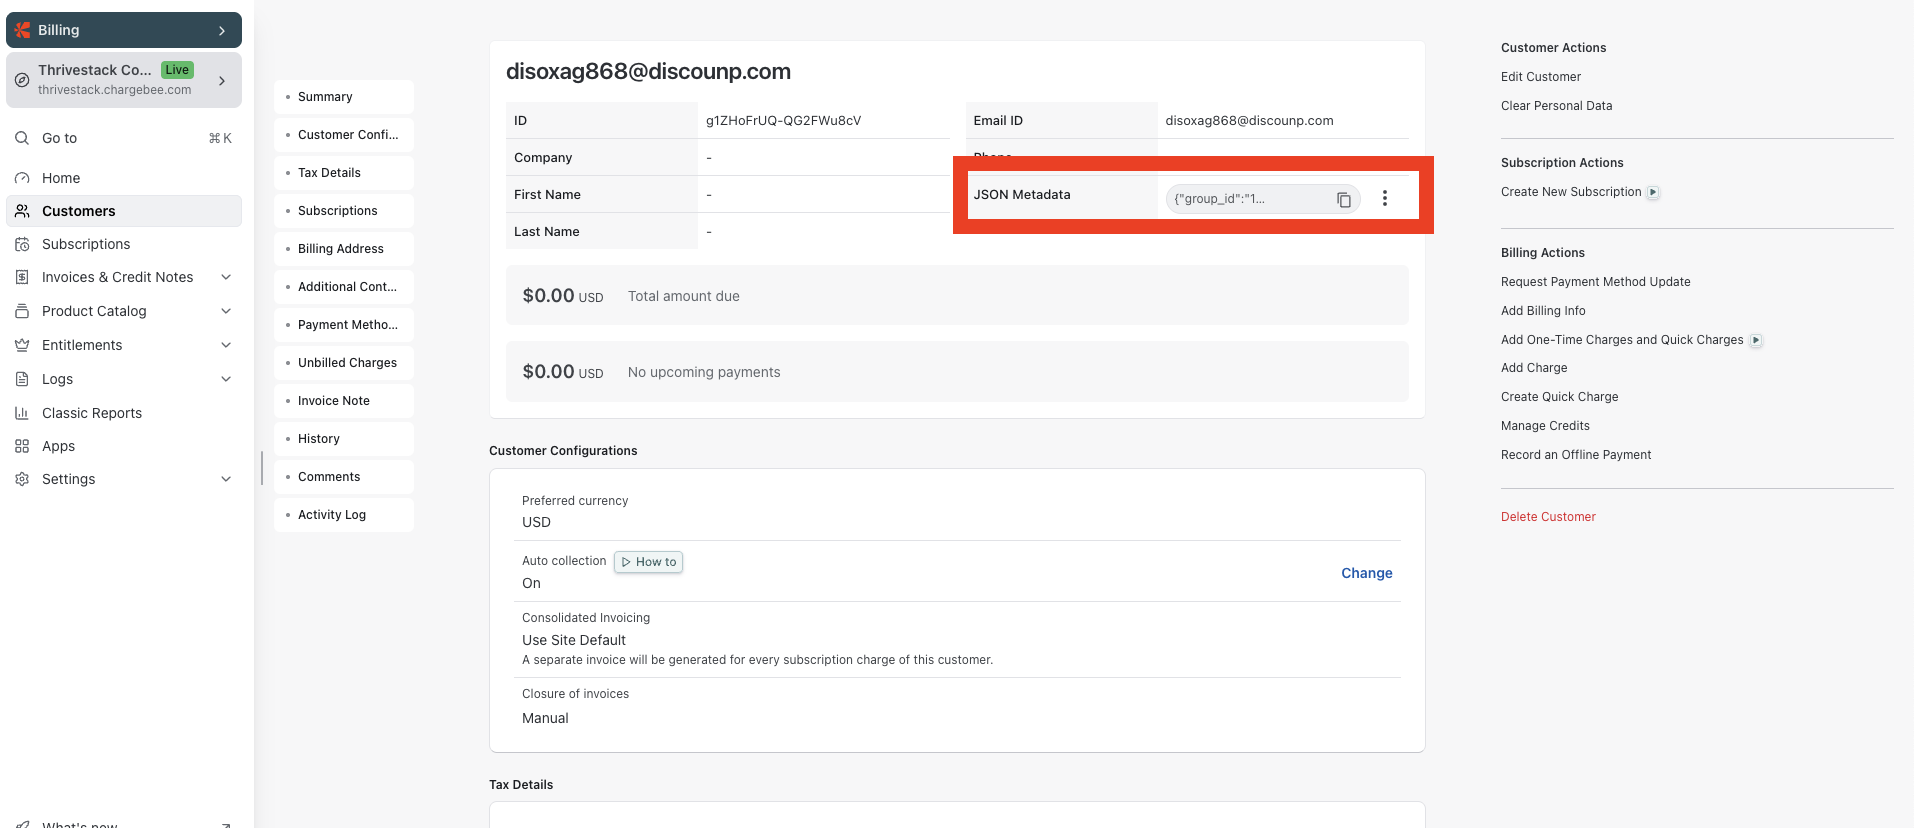Jump to Summary section
The image size is (1914, 828).
click(x=344, y=97)
